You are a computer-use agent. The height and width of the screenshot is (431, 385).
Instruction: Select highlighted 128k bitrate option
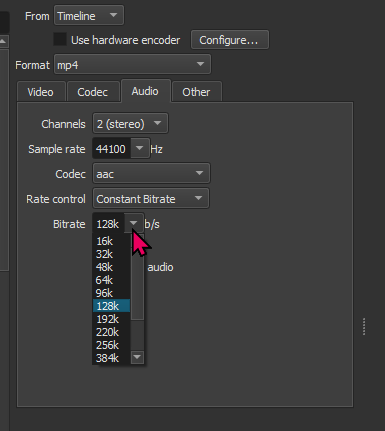pos(111,306)
